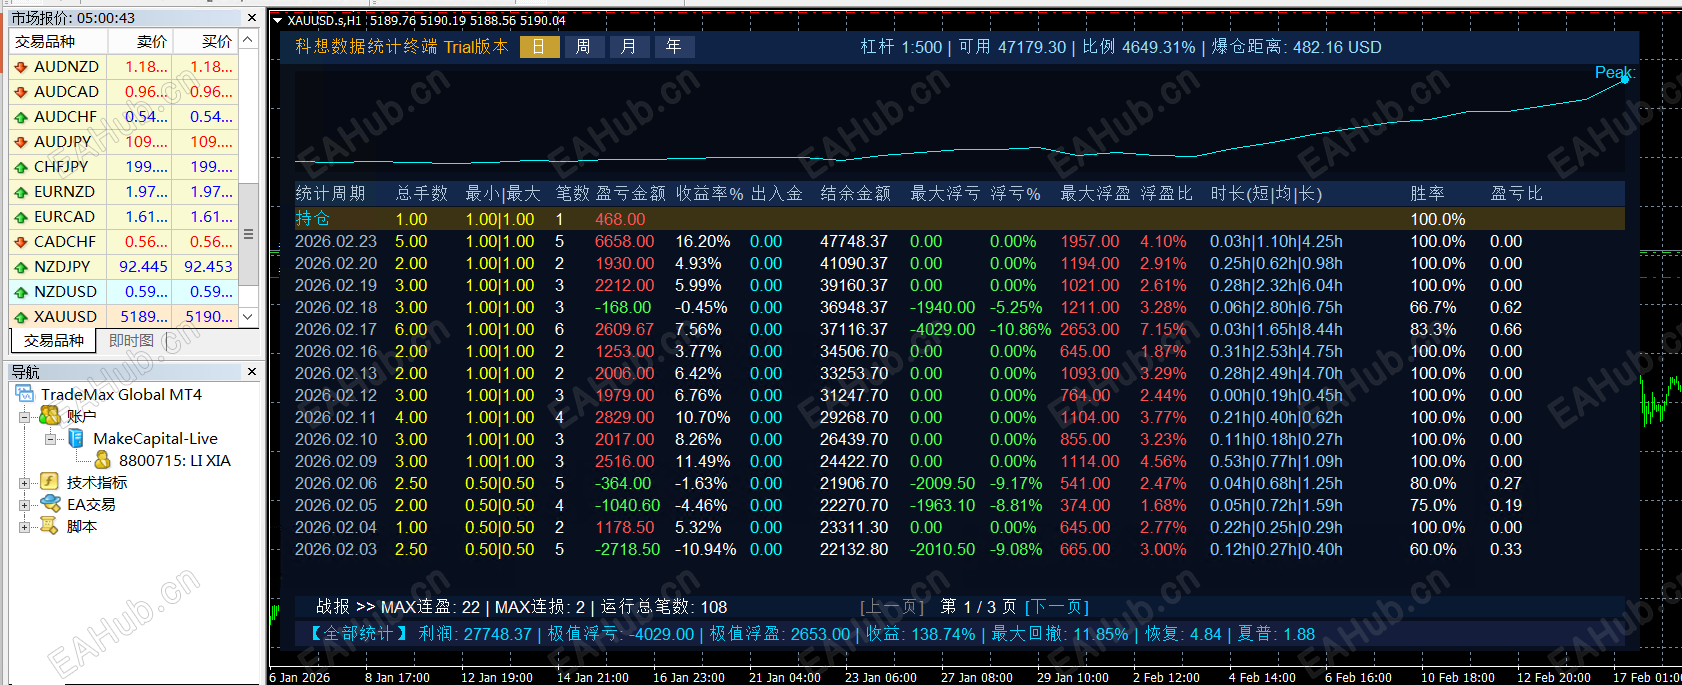
Task: Click the NZDUSD up-arrow icon
Action: pos(21,292)
